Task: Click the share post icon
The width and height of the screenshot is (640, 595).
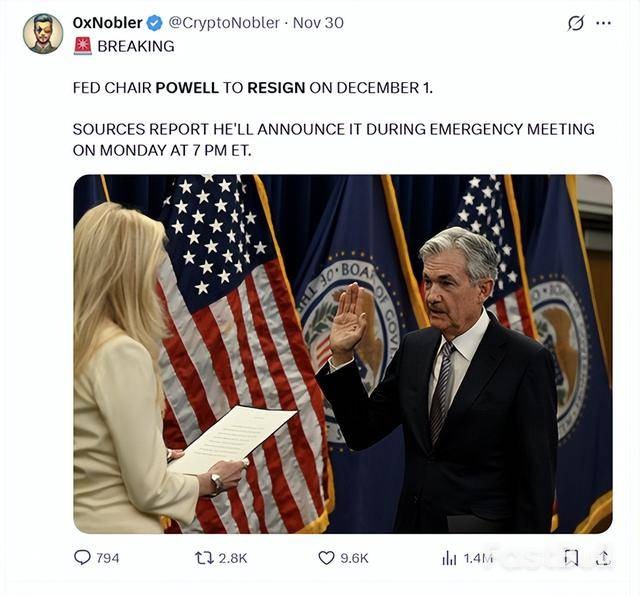Action: click(x=603, y=557)
